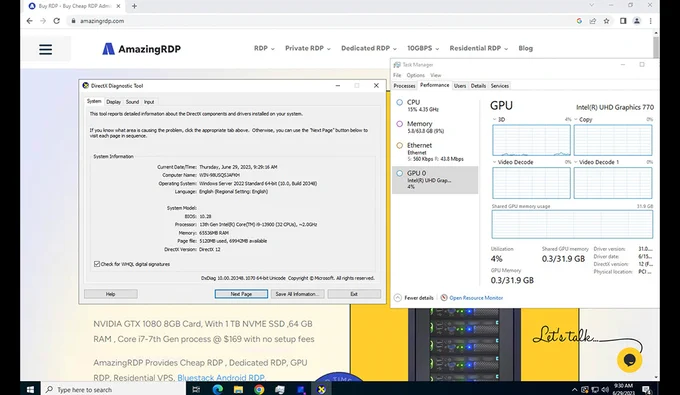Viewport: 680px width, 395px height.
Task: Switch to the Details tab in Task Manager
Action: (478, 86)
